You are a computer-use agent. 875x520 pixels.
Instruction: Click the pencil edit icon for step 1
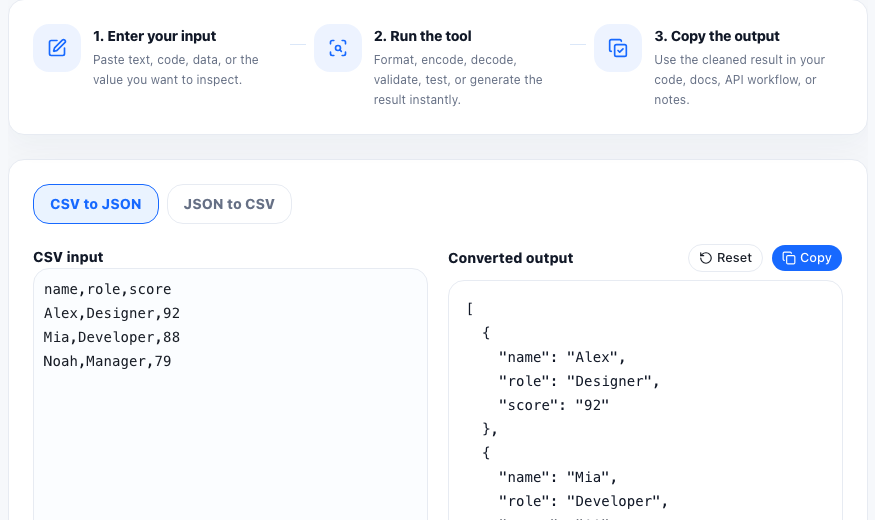click(57, 48)
